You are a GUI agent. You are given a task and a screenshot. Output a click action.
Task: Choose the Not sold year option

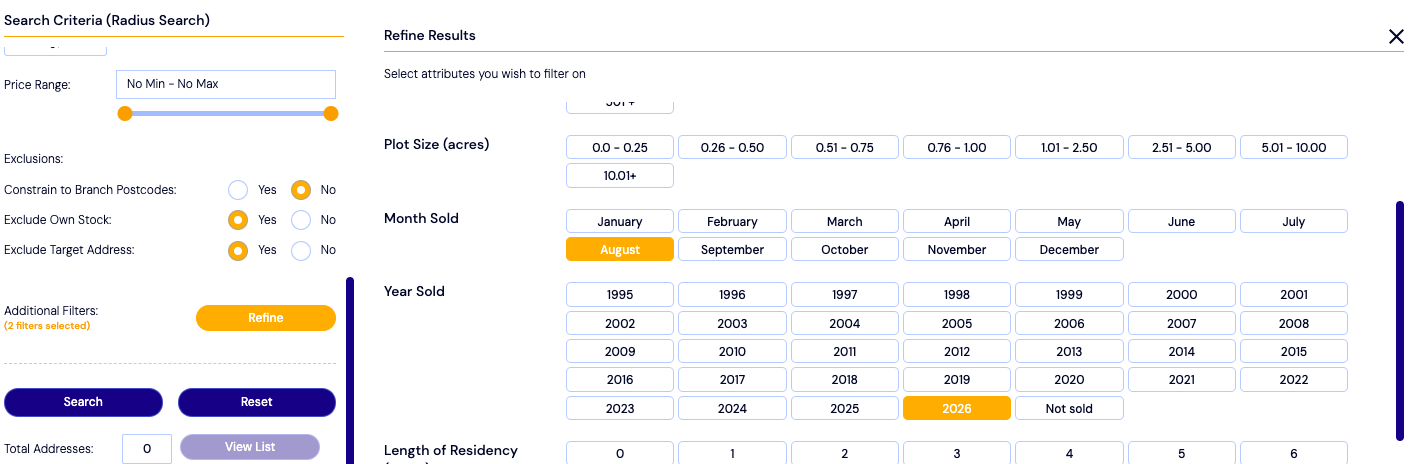pyautogui.click(x=1069, y=408)
